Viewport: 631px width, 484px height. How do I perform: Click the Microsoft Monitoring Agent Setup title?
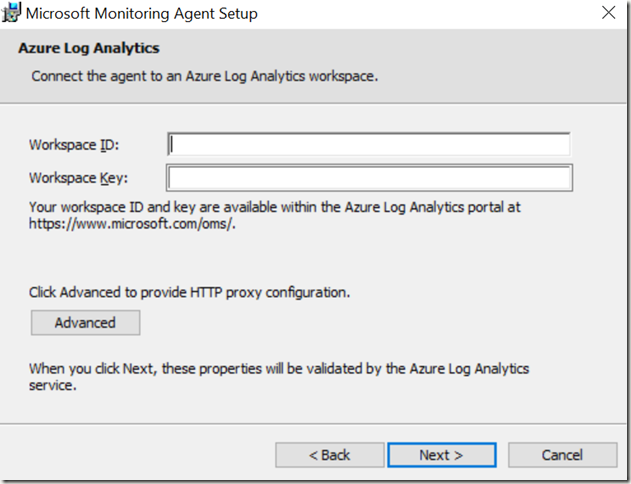click(142, 14)
